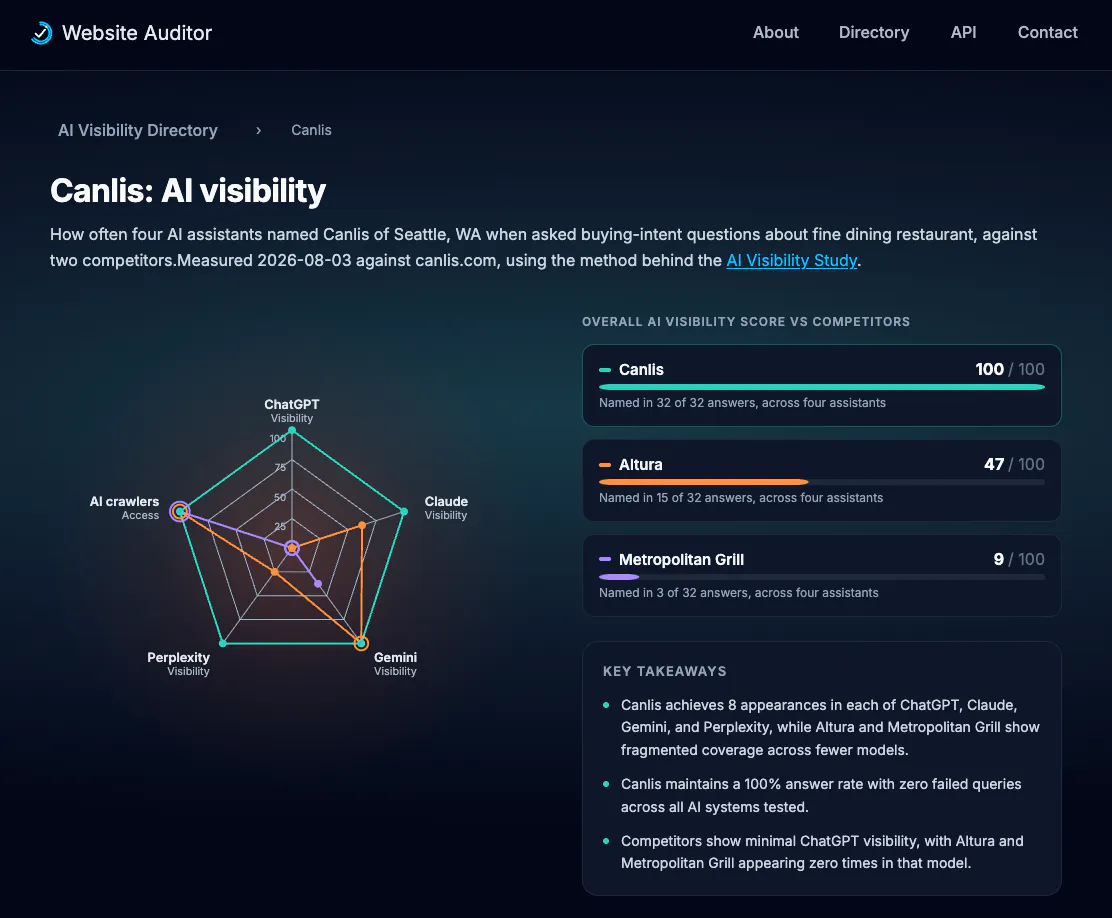Click the orange legend dash beside Altura
This screenshot has height=918, width=1112.
point(605,465)
